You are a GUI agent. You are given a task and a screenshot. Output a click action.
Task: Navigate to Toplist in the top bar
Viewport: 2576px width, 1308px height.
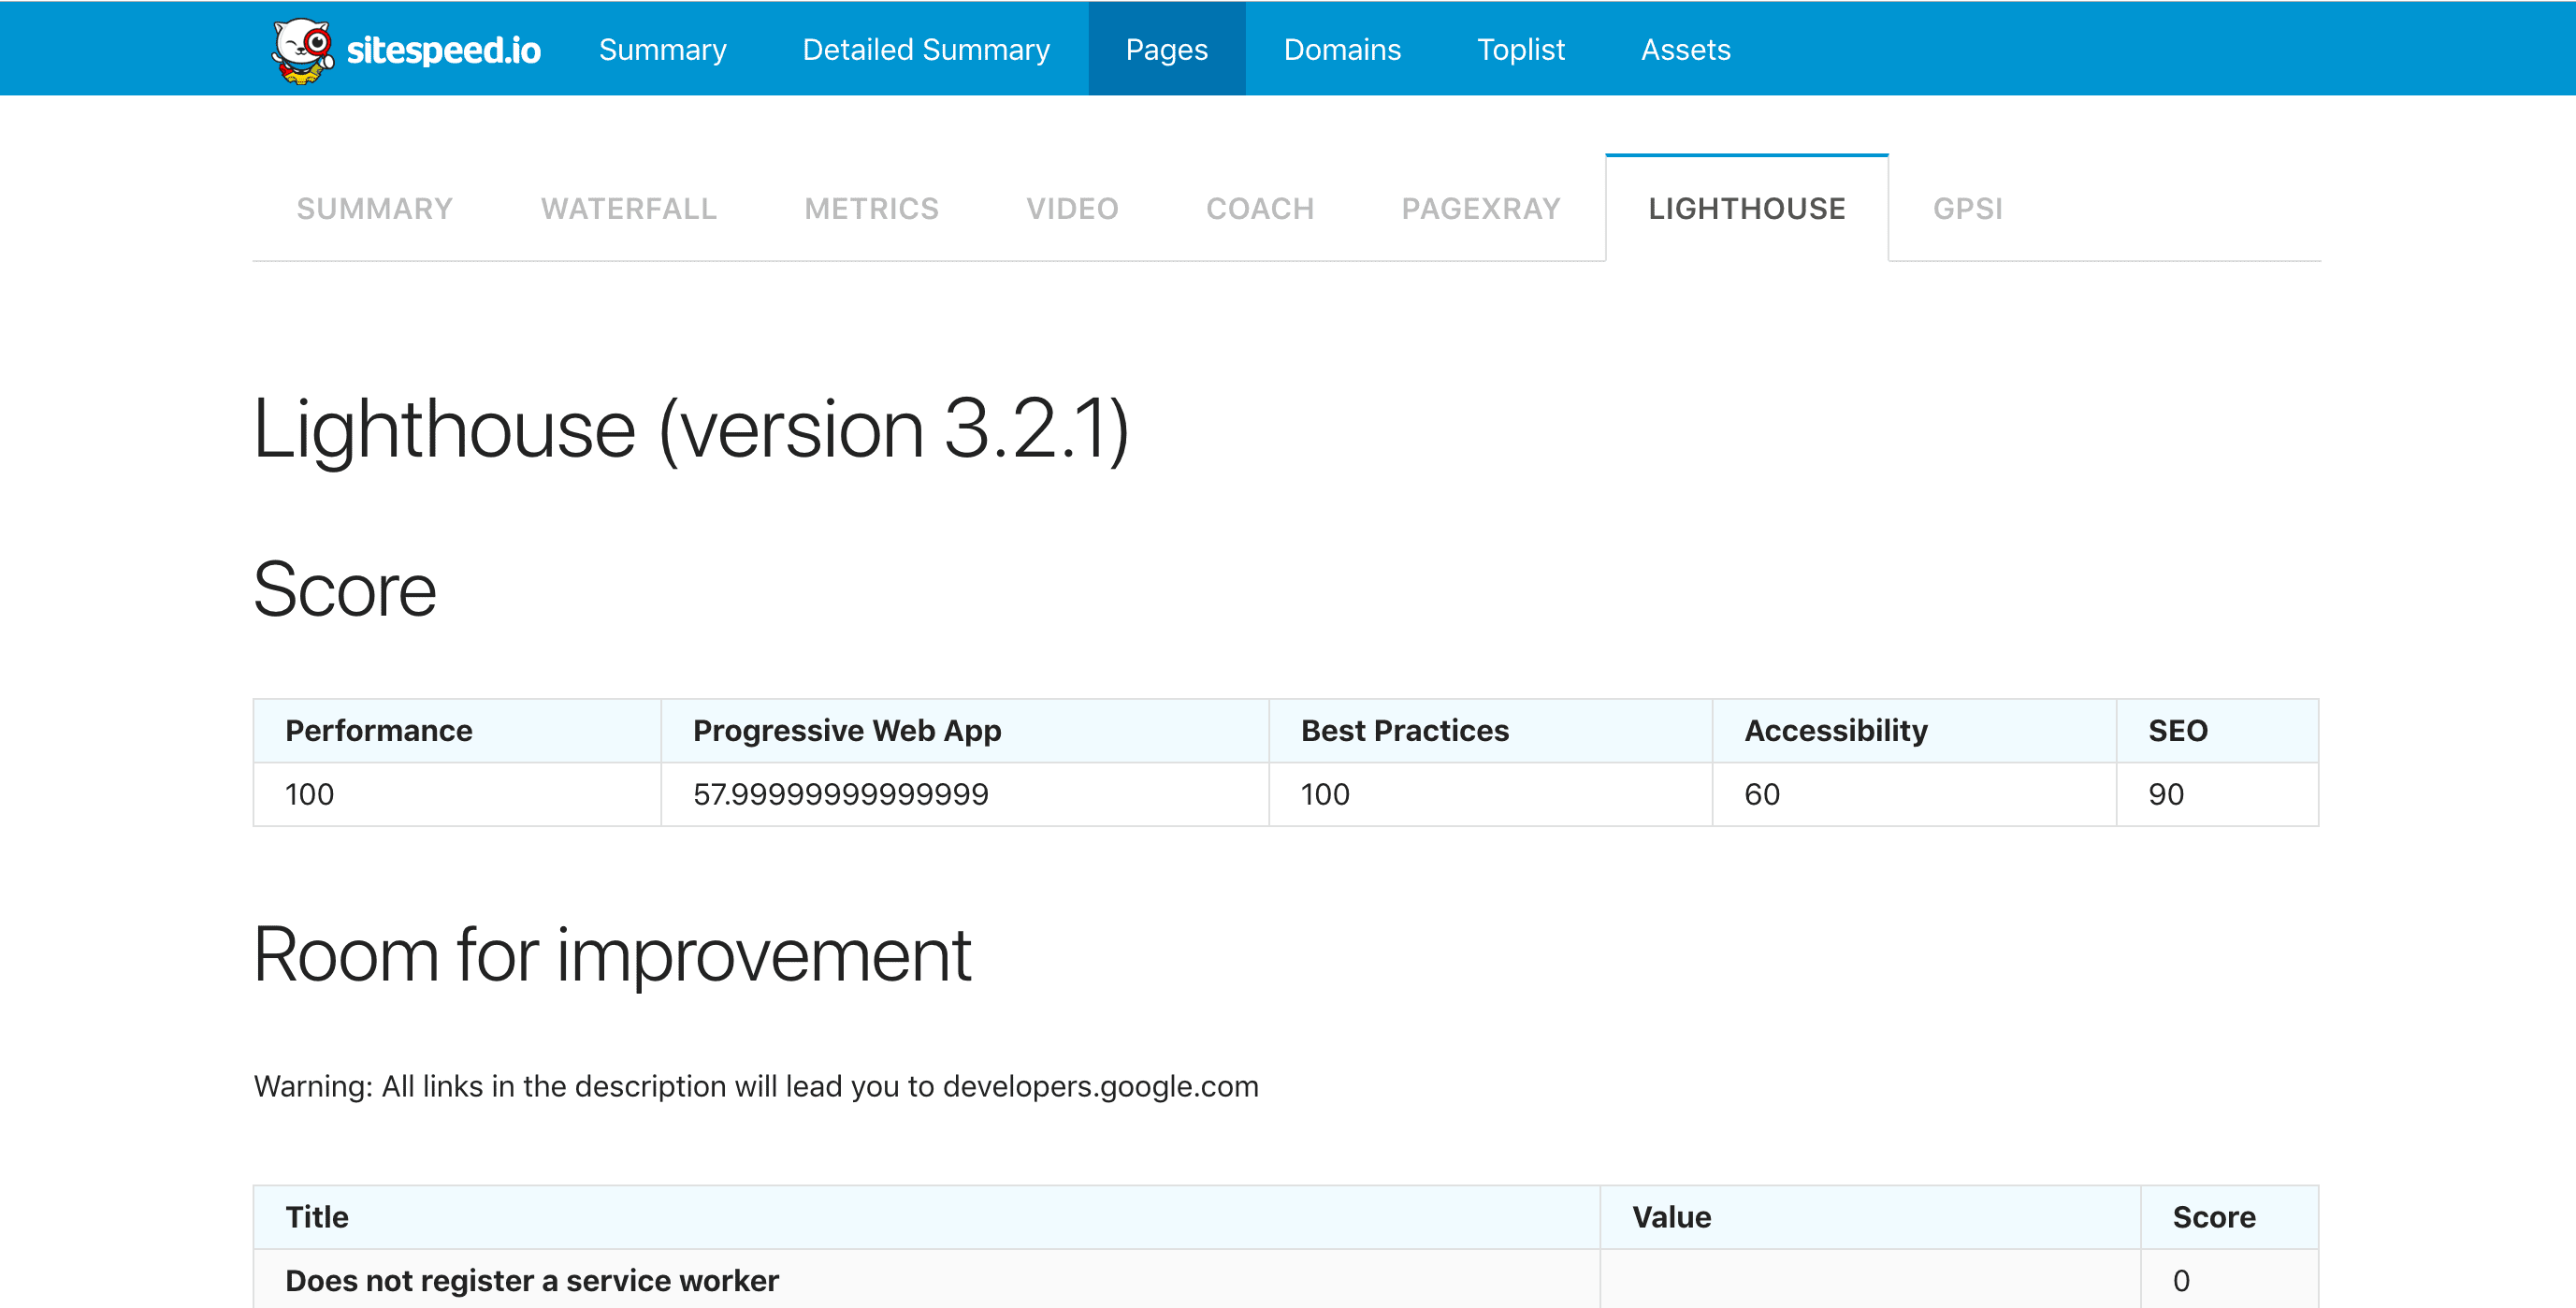(1520, 50)
